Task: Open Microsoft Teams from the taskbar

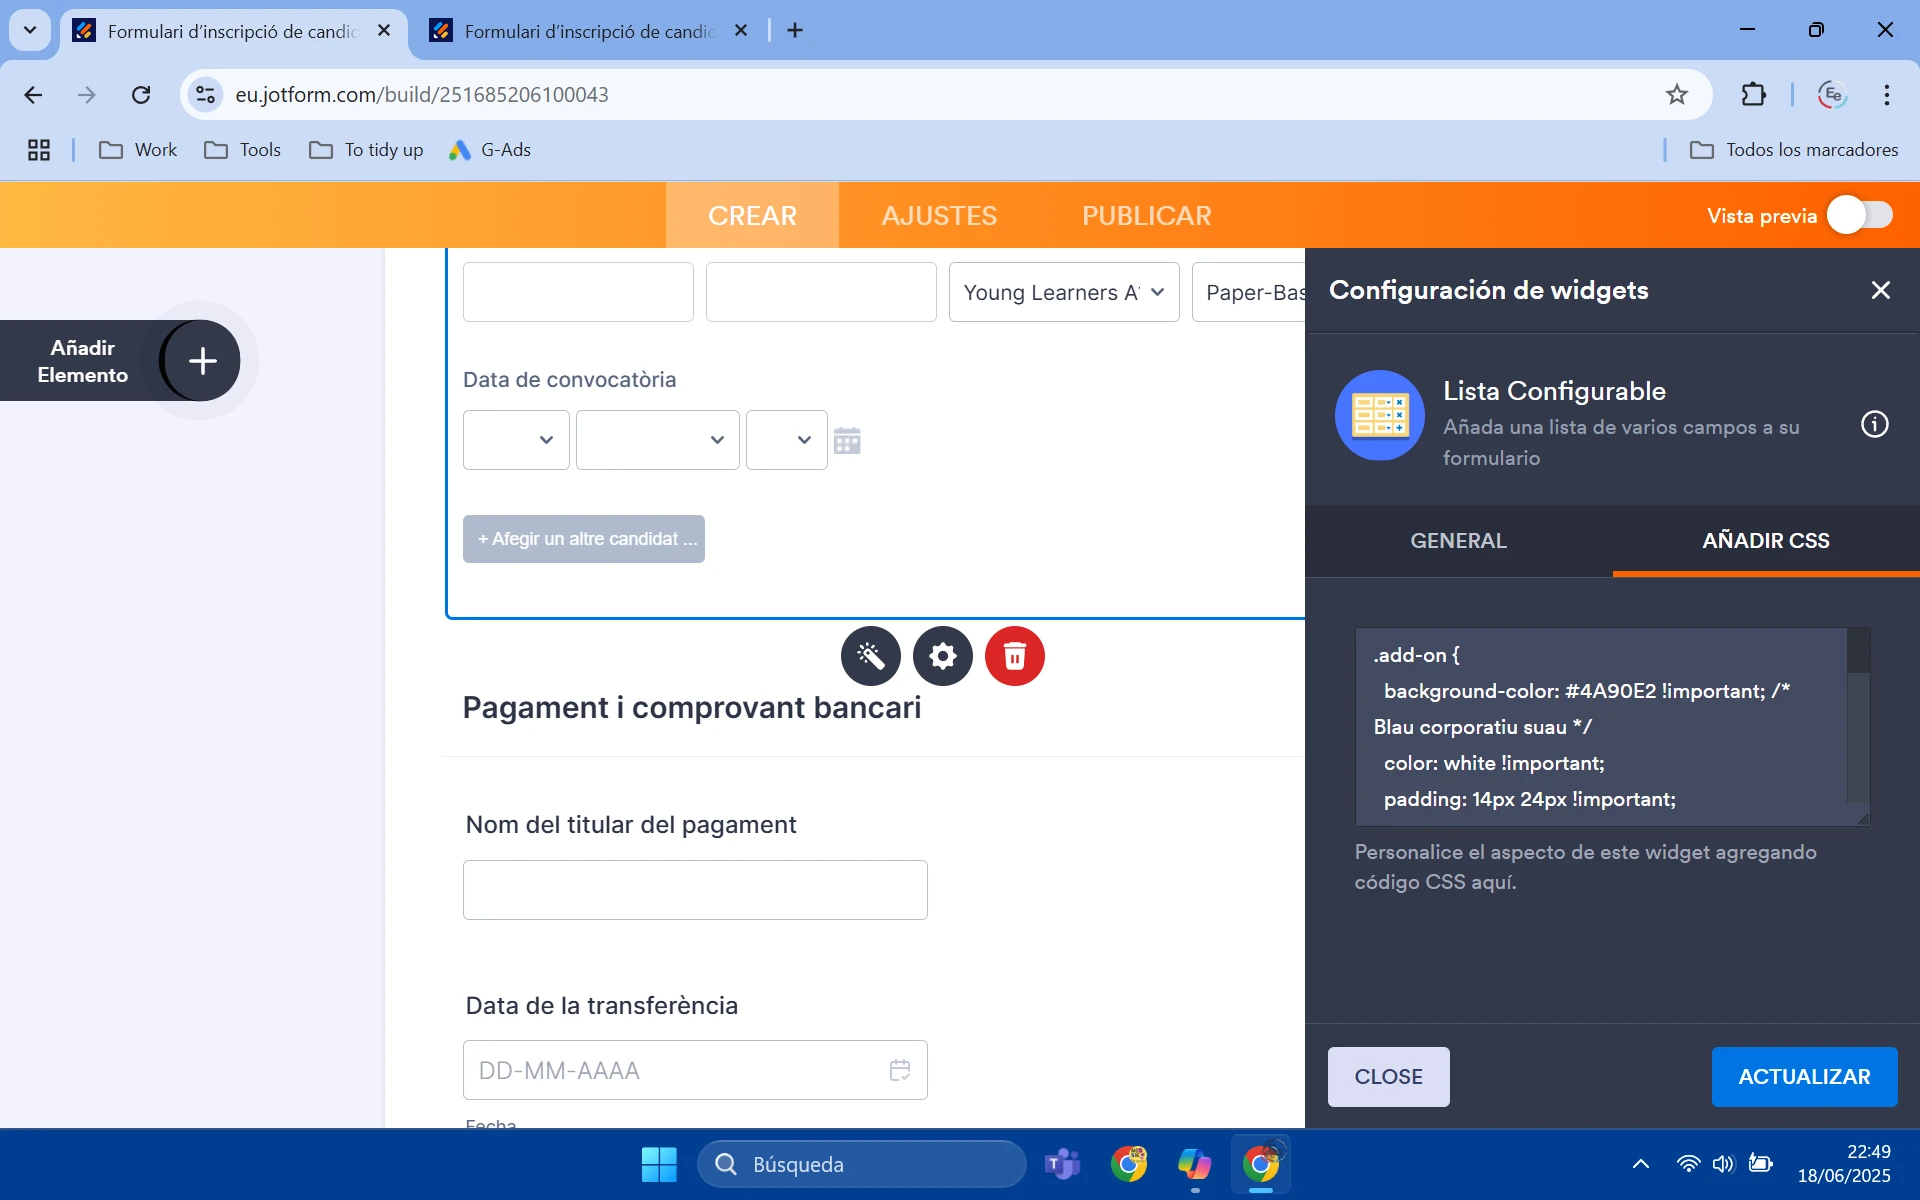Action: point(1063,1164)
